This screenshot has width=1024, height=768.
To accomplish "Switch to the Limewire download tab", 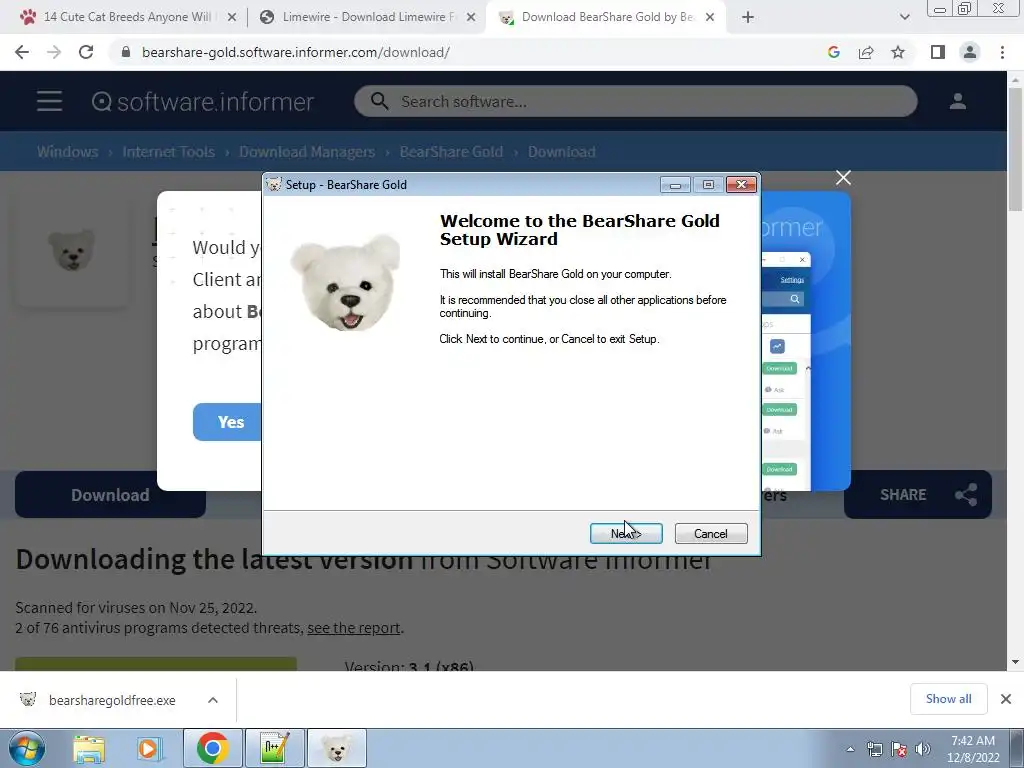I will (366, 17).
